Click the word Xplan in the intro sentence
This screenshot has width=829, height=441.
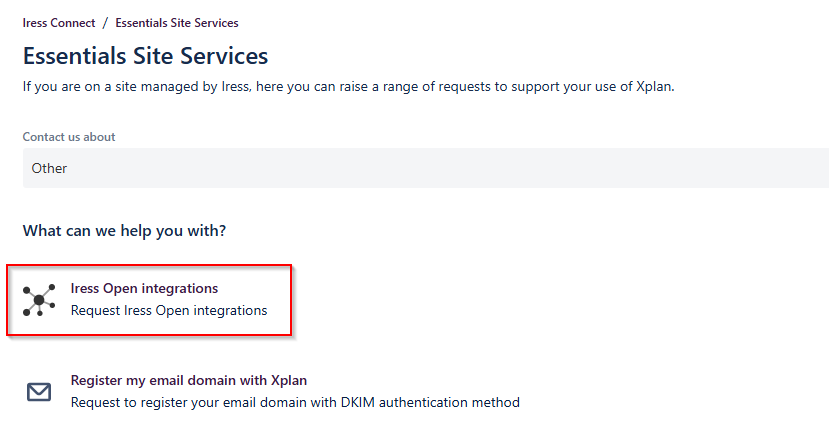pos(655,87)
